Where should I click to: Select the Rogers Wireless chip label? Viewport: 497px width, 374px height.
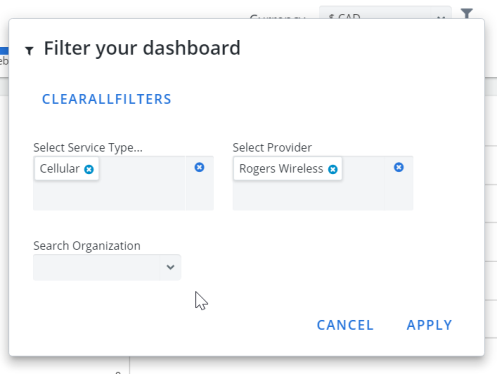(281, 169)
